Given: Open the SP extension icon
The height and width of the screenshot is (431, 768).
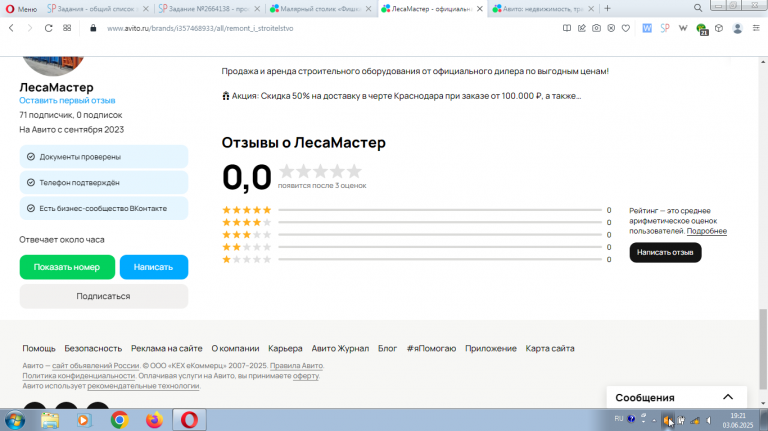Looking at the screenshot, I should click(x=665, y=28).
